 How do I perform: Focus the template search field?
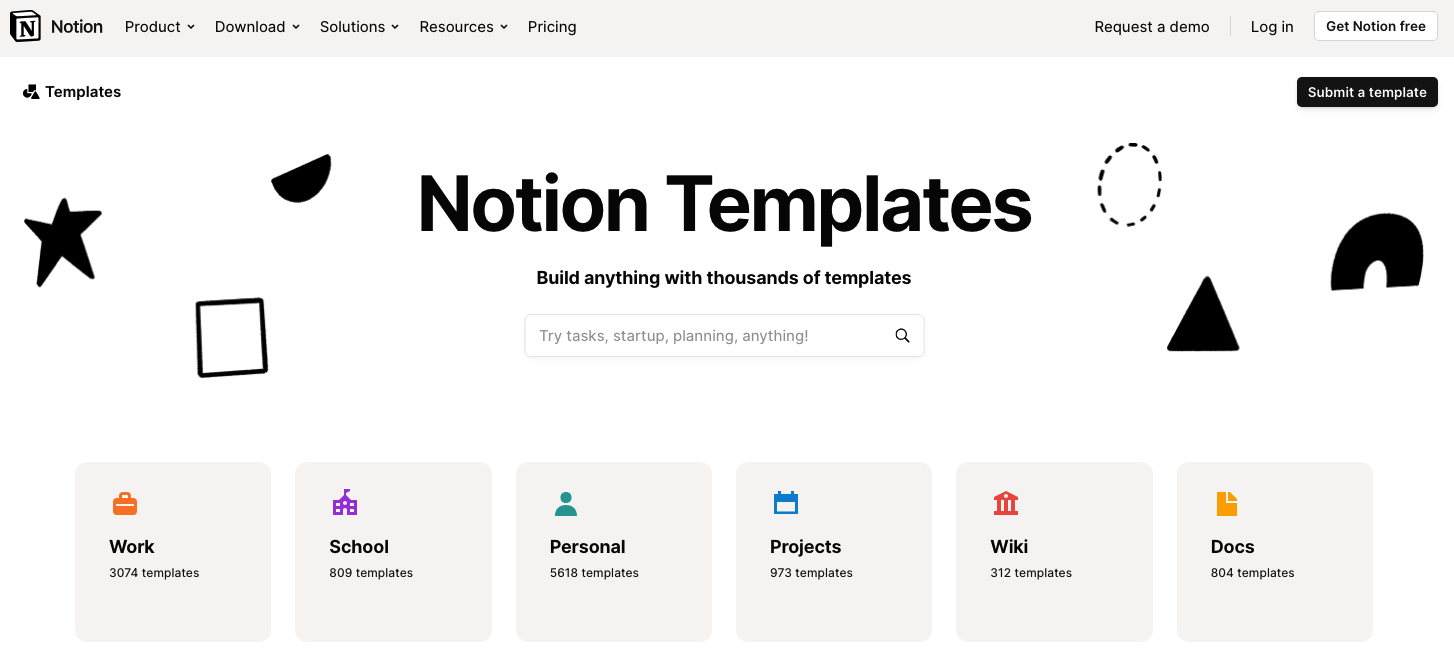(724, 336)
